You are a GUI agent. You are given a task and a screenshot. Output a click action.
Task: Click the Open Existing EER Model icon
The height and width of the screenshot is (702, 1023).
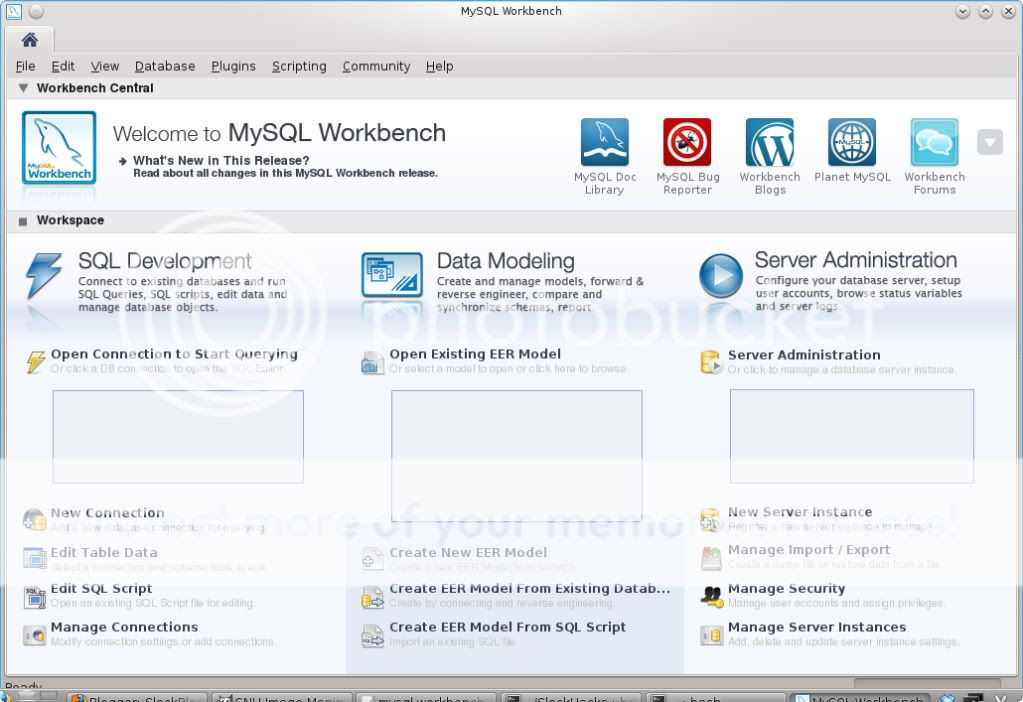tap(373, 363)
